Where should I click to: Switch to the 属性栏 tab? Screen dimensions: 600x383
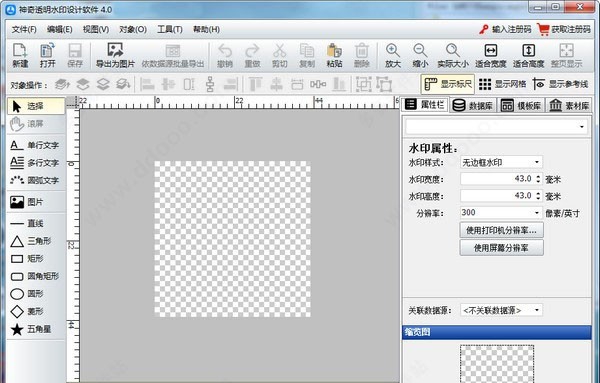(x=425, y=104)
